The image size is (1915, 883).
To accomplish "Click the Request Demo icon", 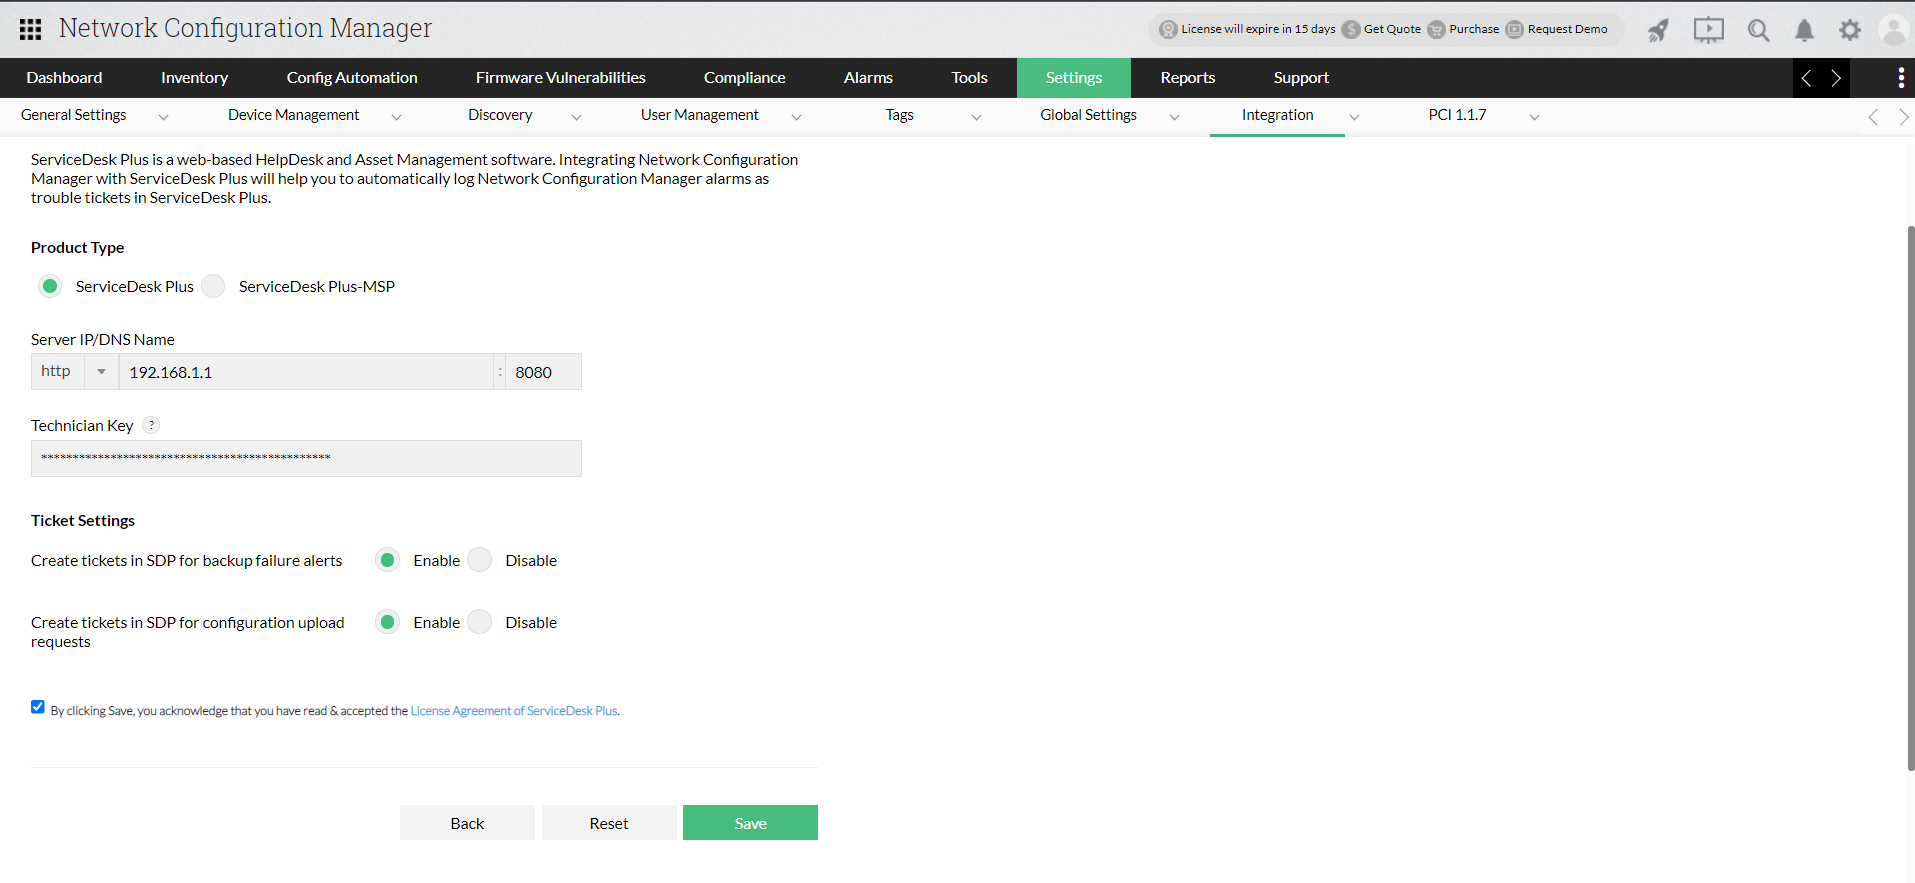I will click(x=1514, y=29).
